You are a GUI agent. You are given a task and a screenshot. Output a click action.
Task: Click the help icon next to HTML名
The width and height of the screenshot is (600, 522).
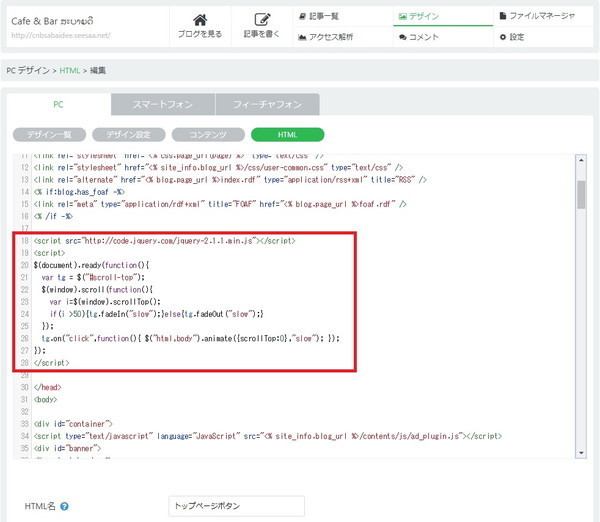[64, 506]
